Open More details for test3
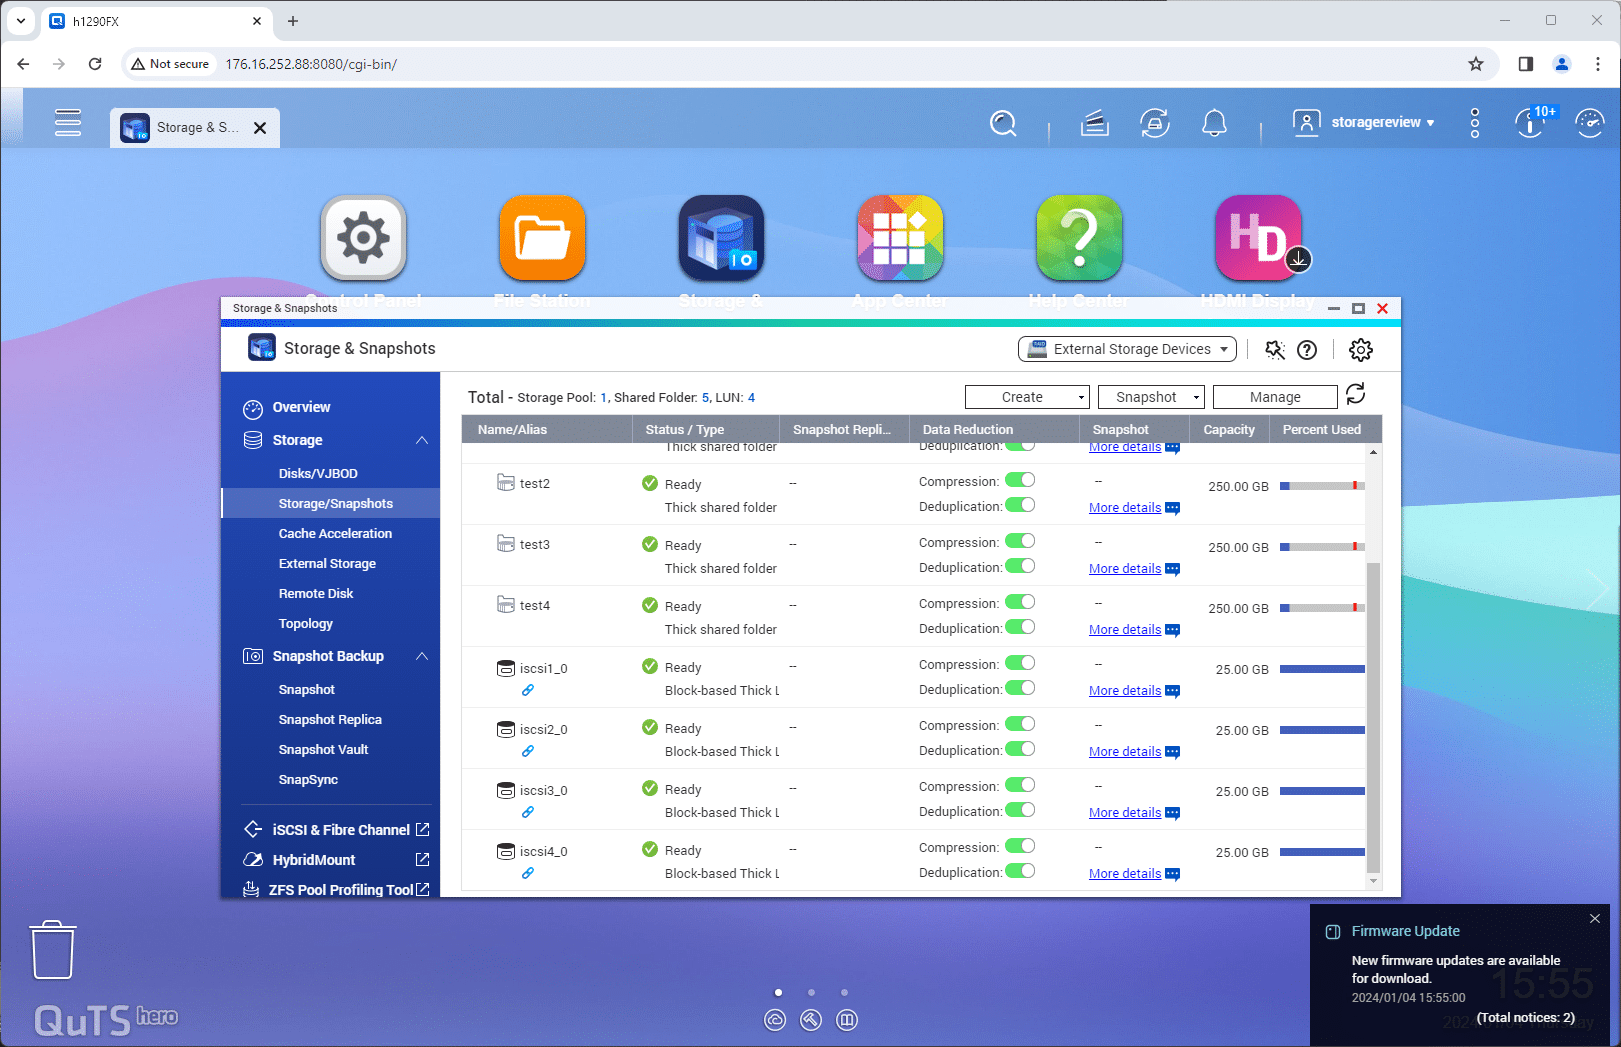1621x1047 pixels. (x=1125, y=569)
